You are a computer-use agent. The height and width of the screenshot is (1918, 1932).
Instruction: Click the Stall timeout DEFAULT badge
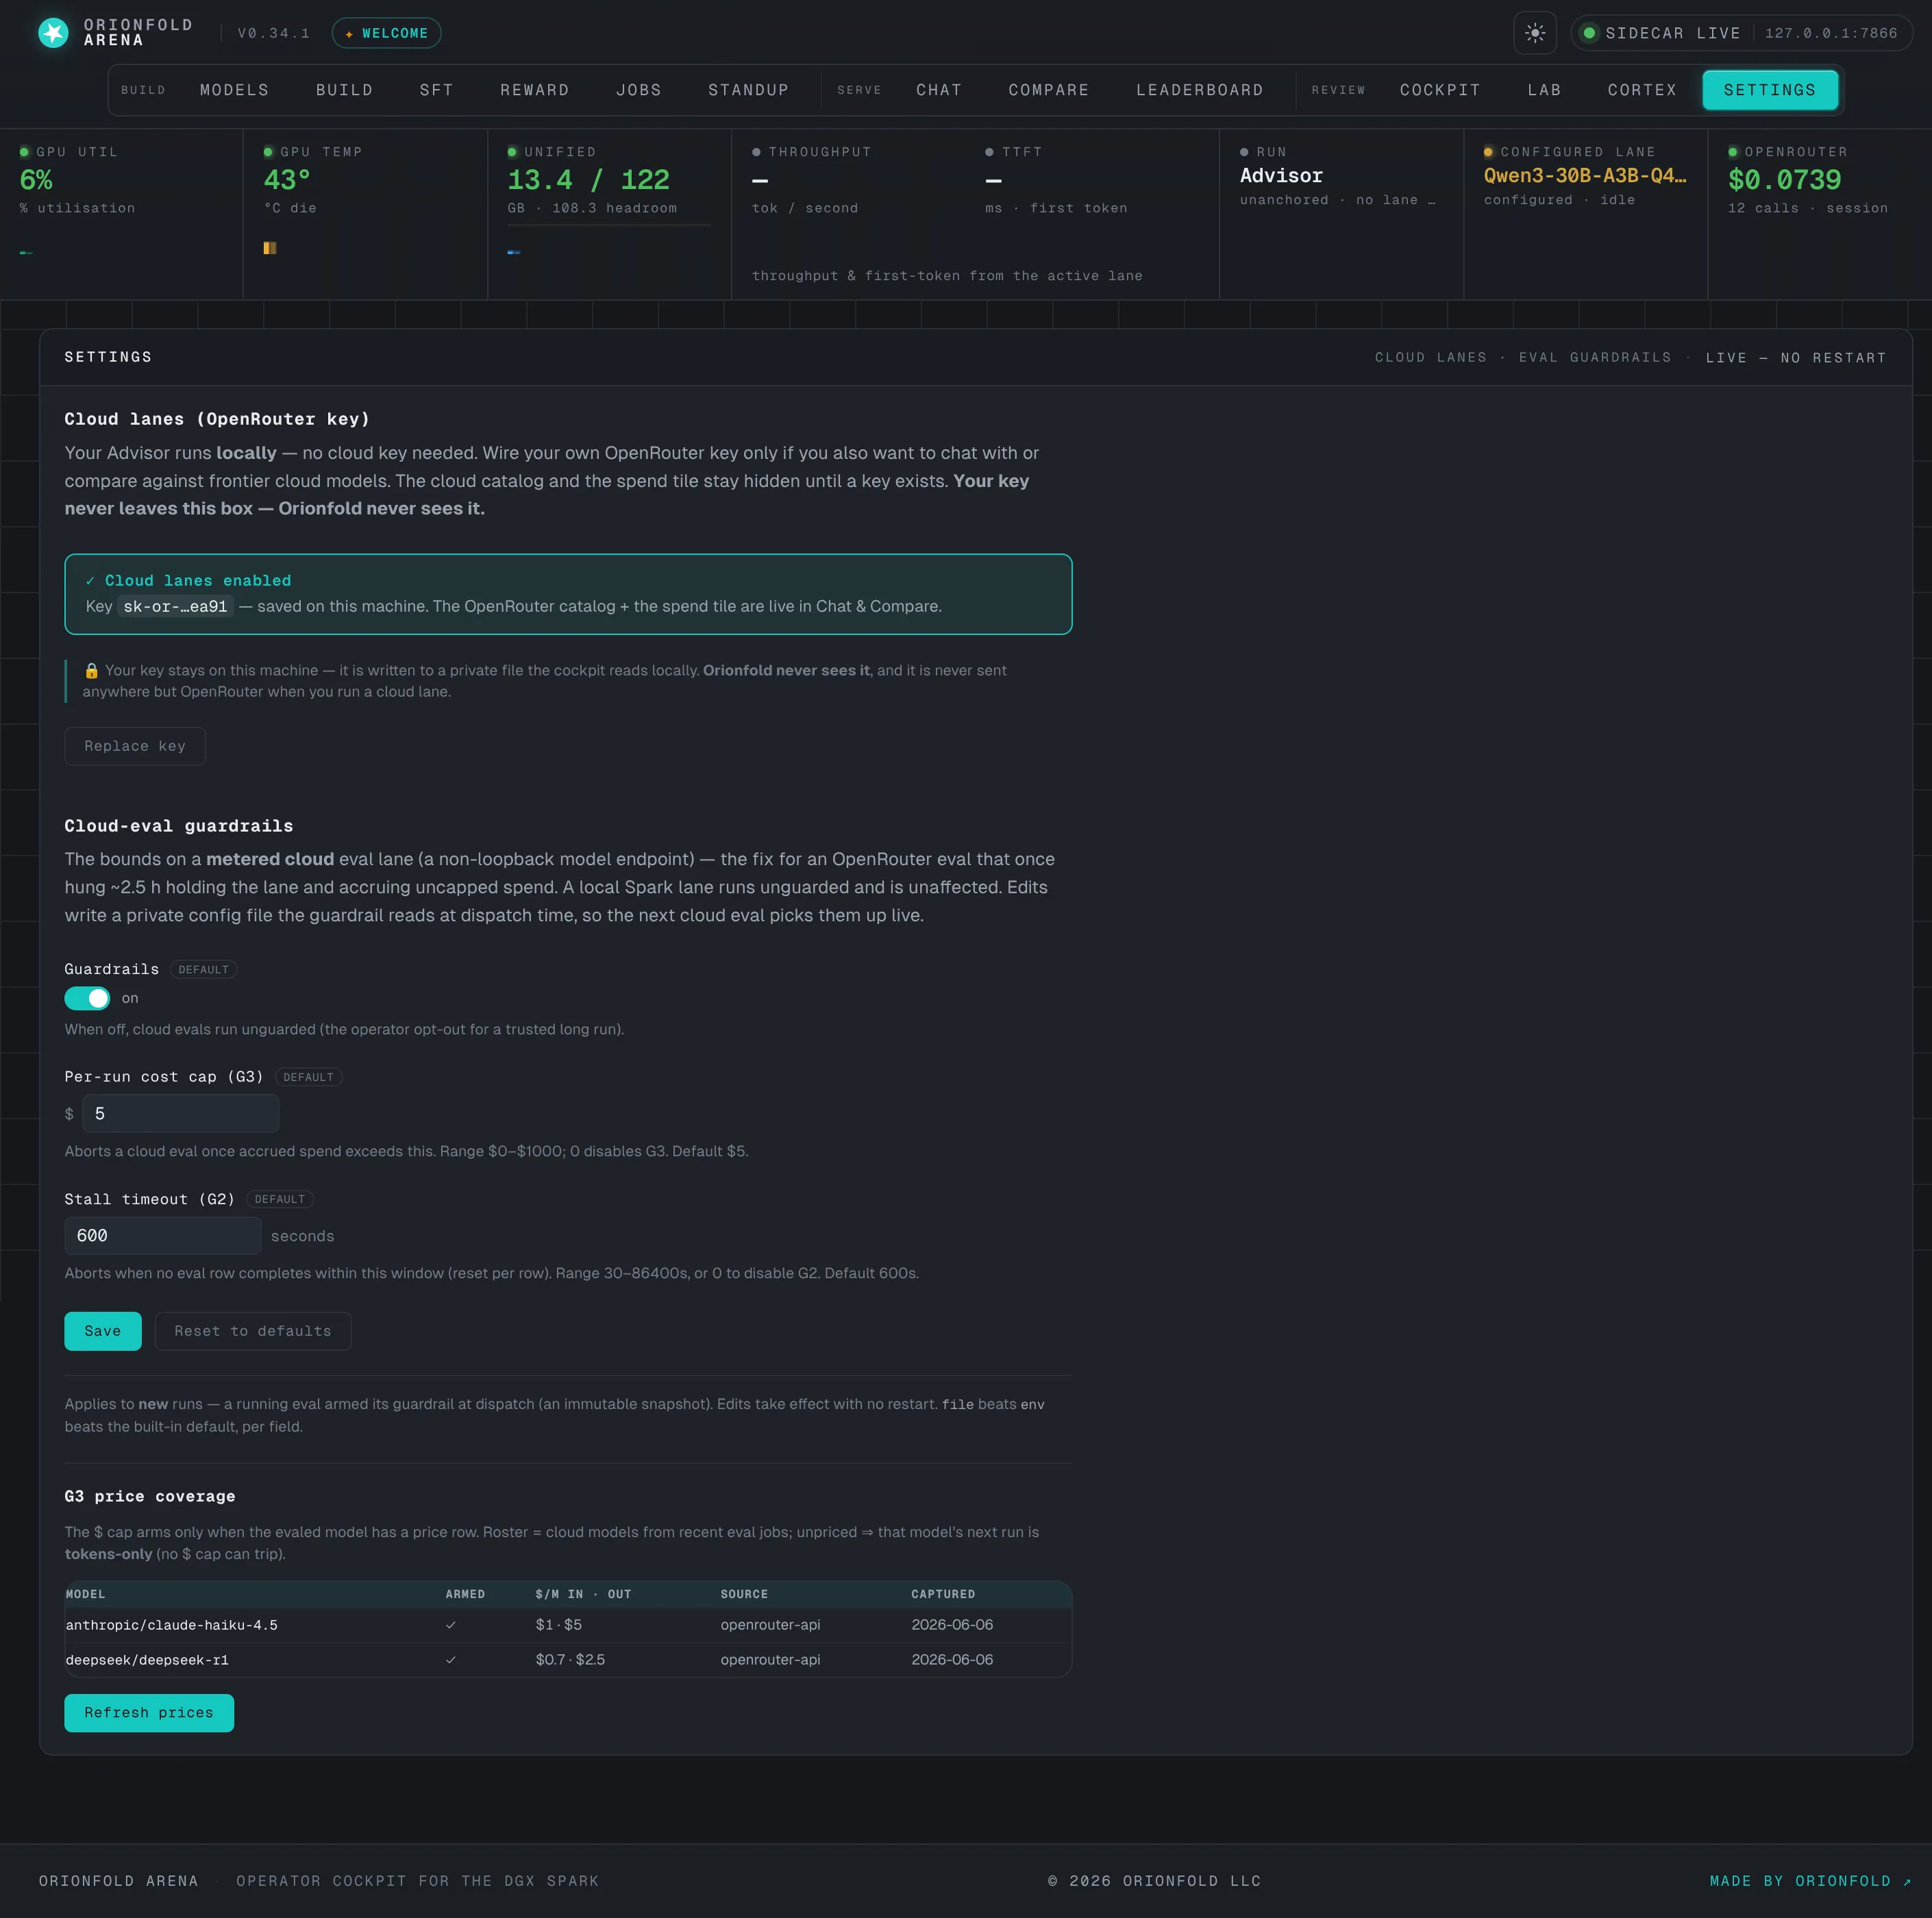280,1199
